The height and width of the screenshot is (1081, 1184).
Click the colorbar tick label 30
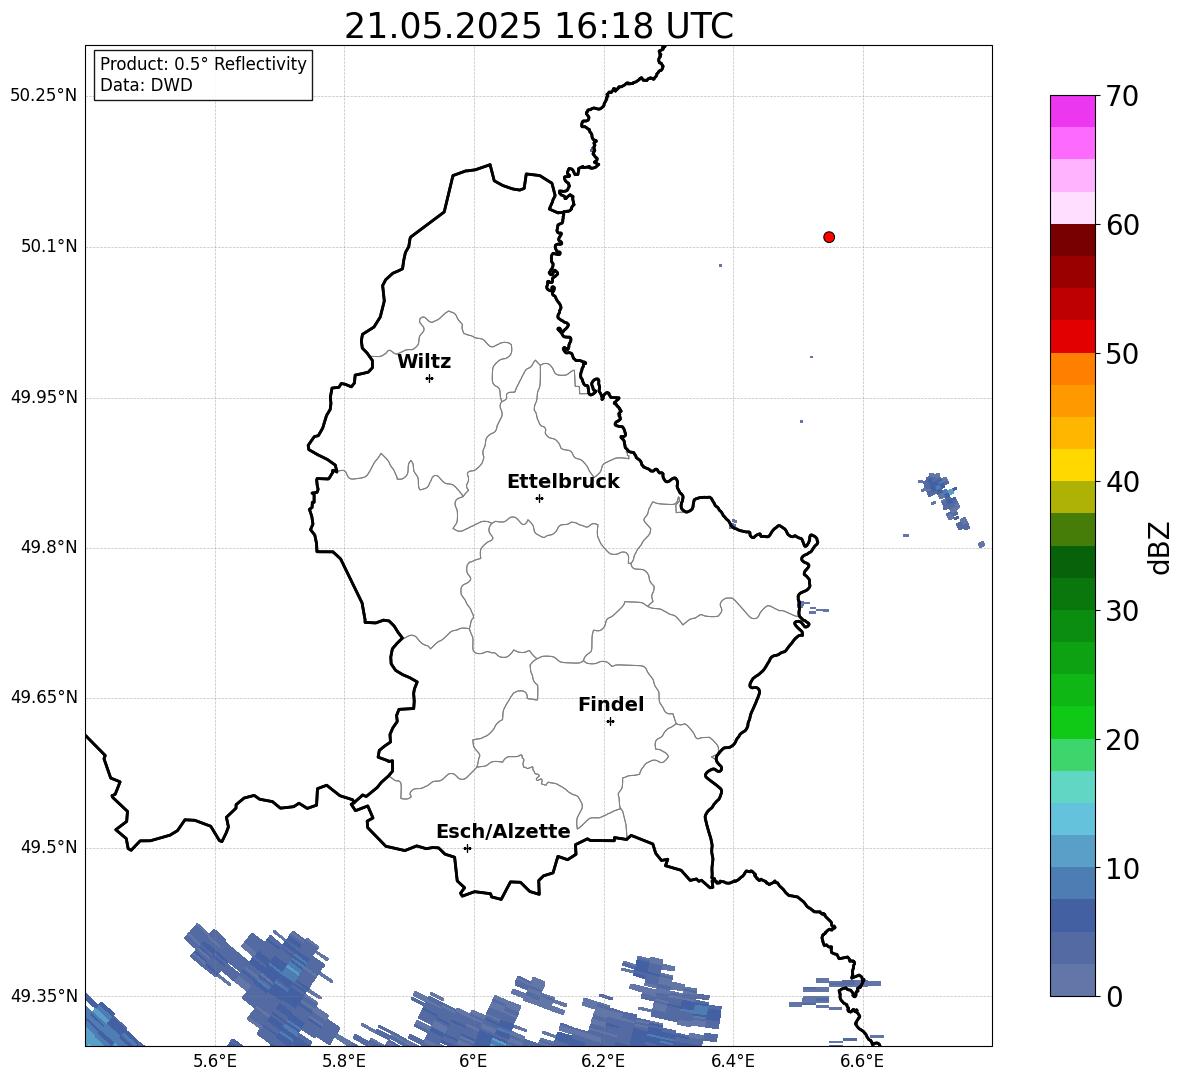[x=1122, y=611]
